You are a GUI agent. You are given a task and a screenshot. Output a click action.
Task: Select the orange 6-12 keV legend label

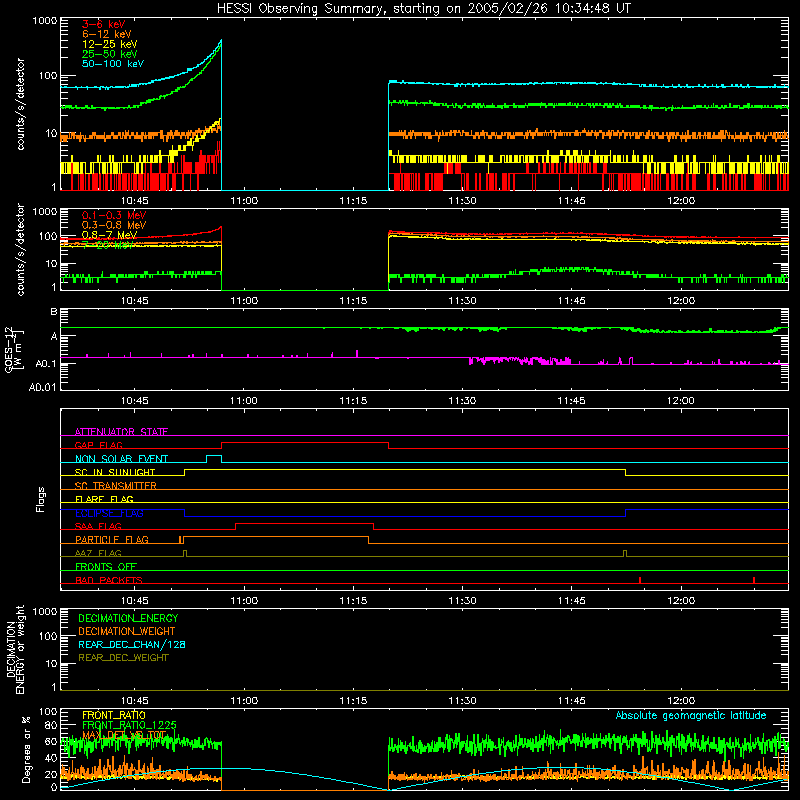(x=107, y=34)
